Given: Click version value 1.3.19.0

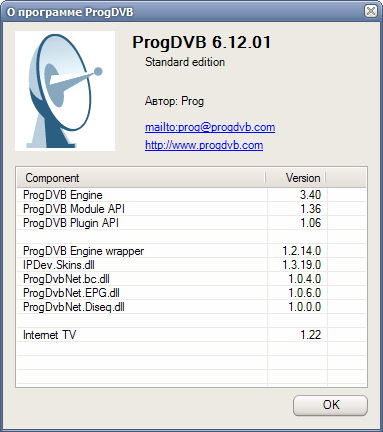Looking at the screenshot, I should point(302,265).
